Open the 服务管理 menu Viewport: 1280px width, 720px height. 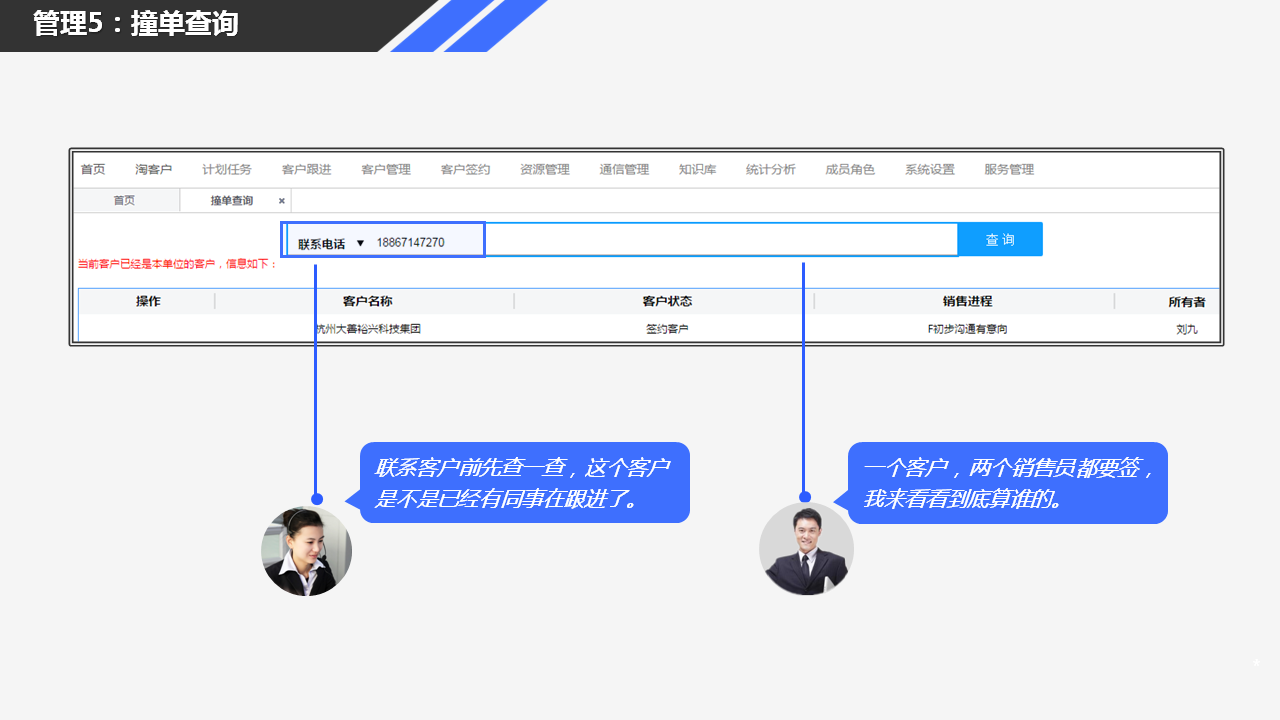(x=1009, y=170)
